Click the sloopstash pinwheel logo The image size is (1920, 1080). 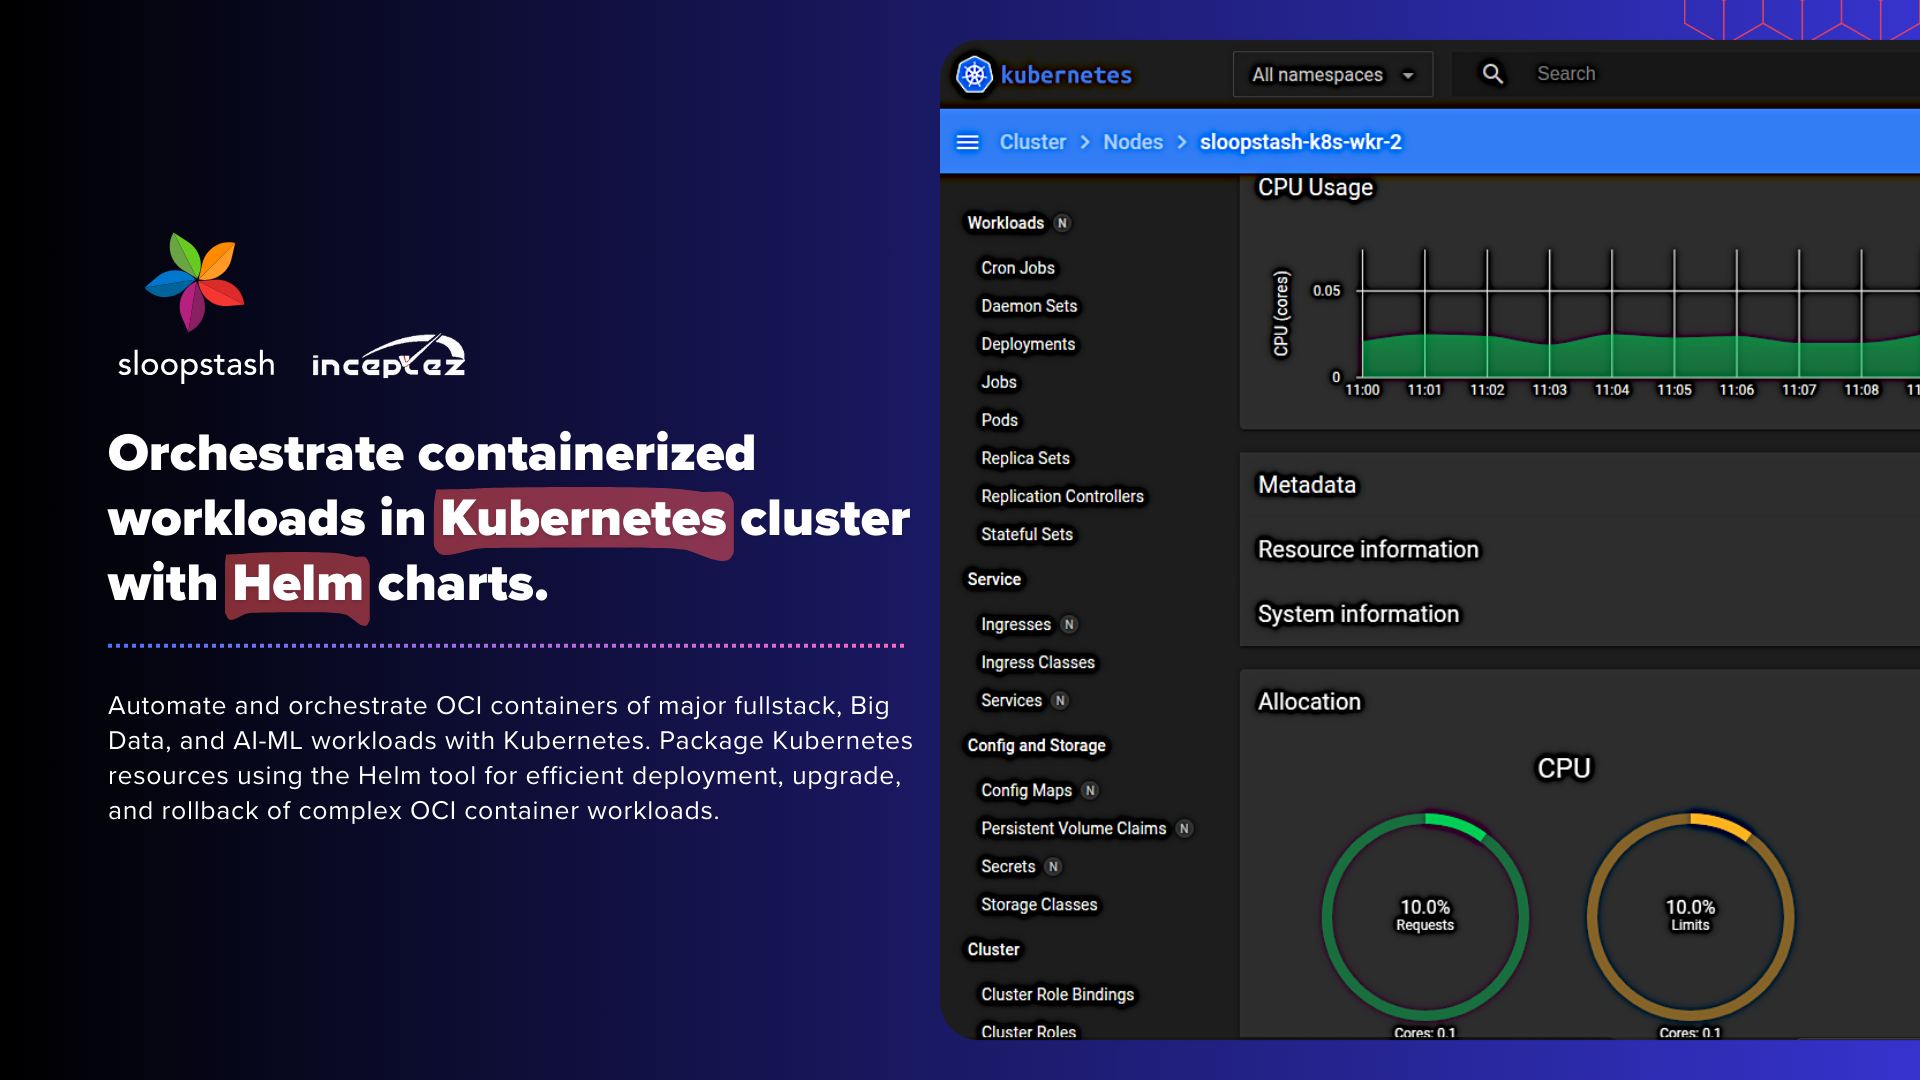[197, 282]
